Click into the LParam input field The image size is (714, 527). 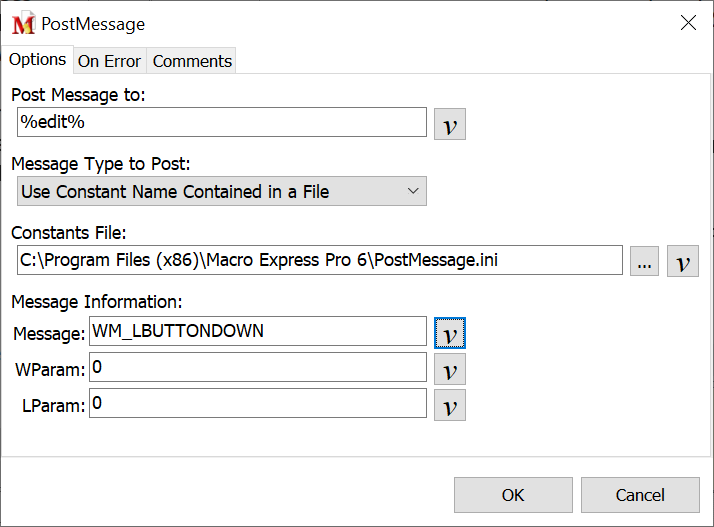pyautogui.click(x=257, y=403)
